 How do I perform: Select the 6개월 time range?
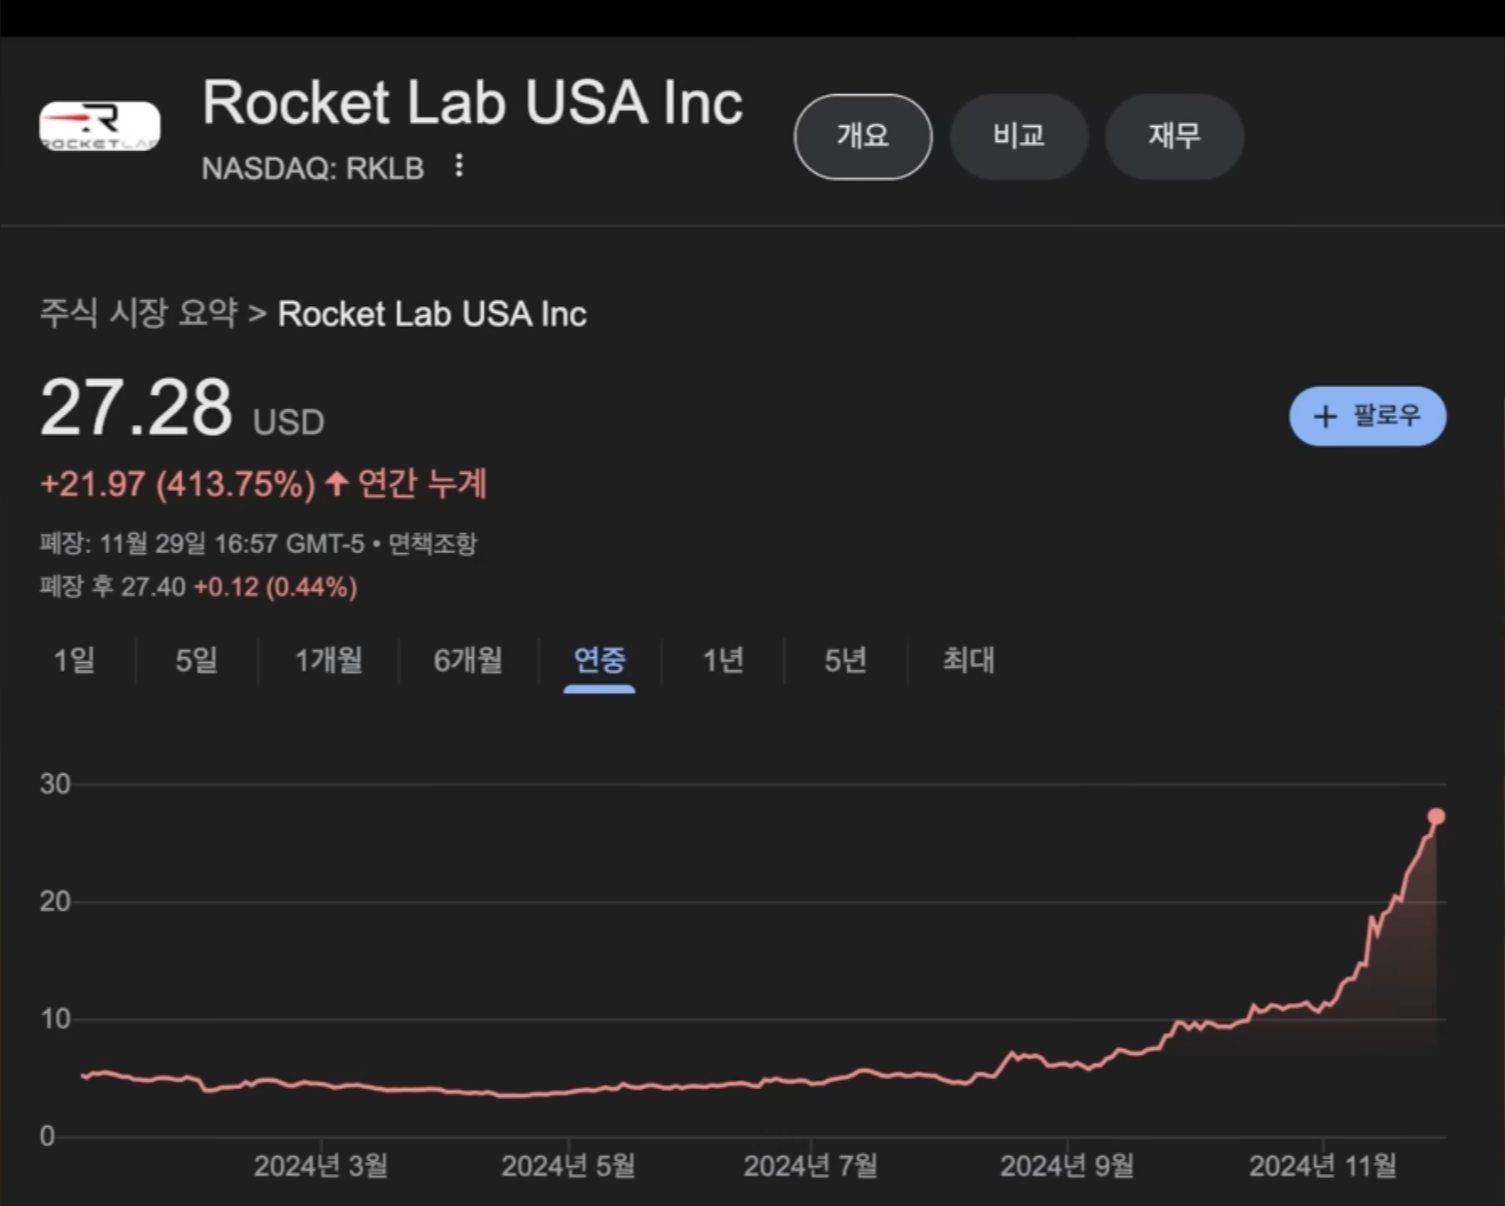468,660
